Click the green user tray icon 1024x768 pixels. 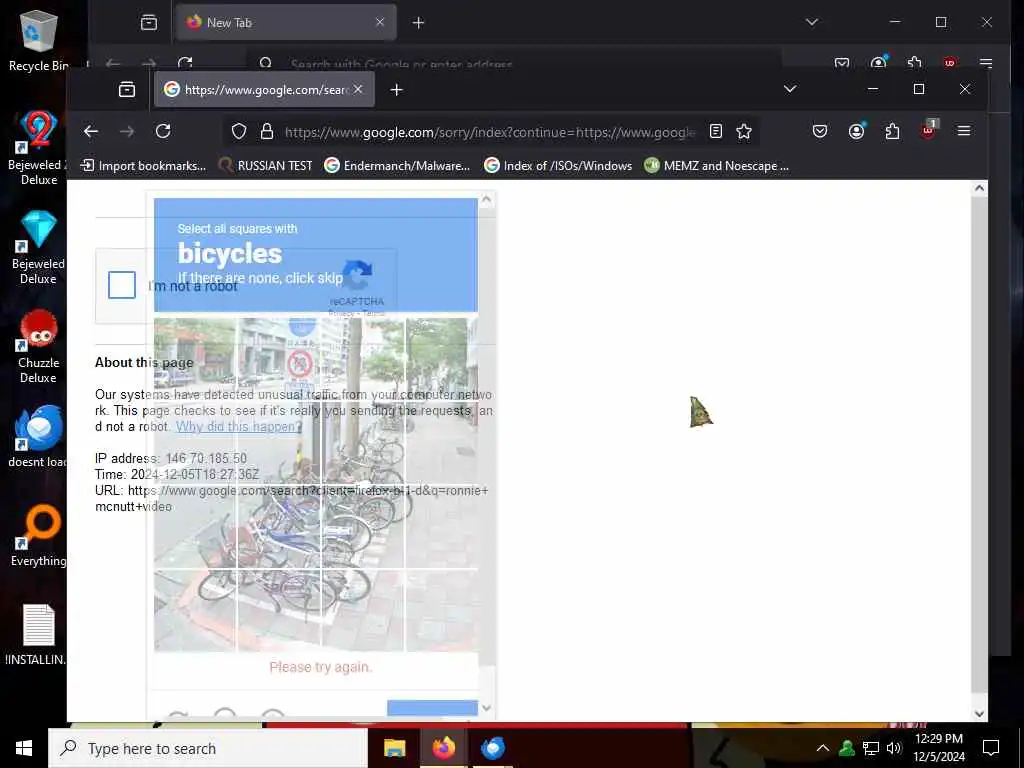click(847, 748)
